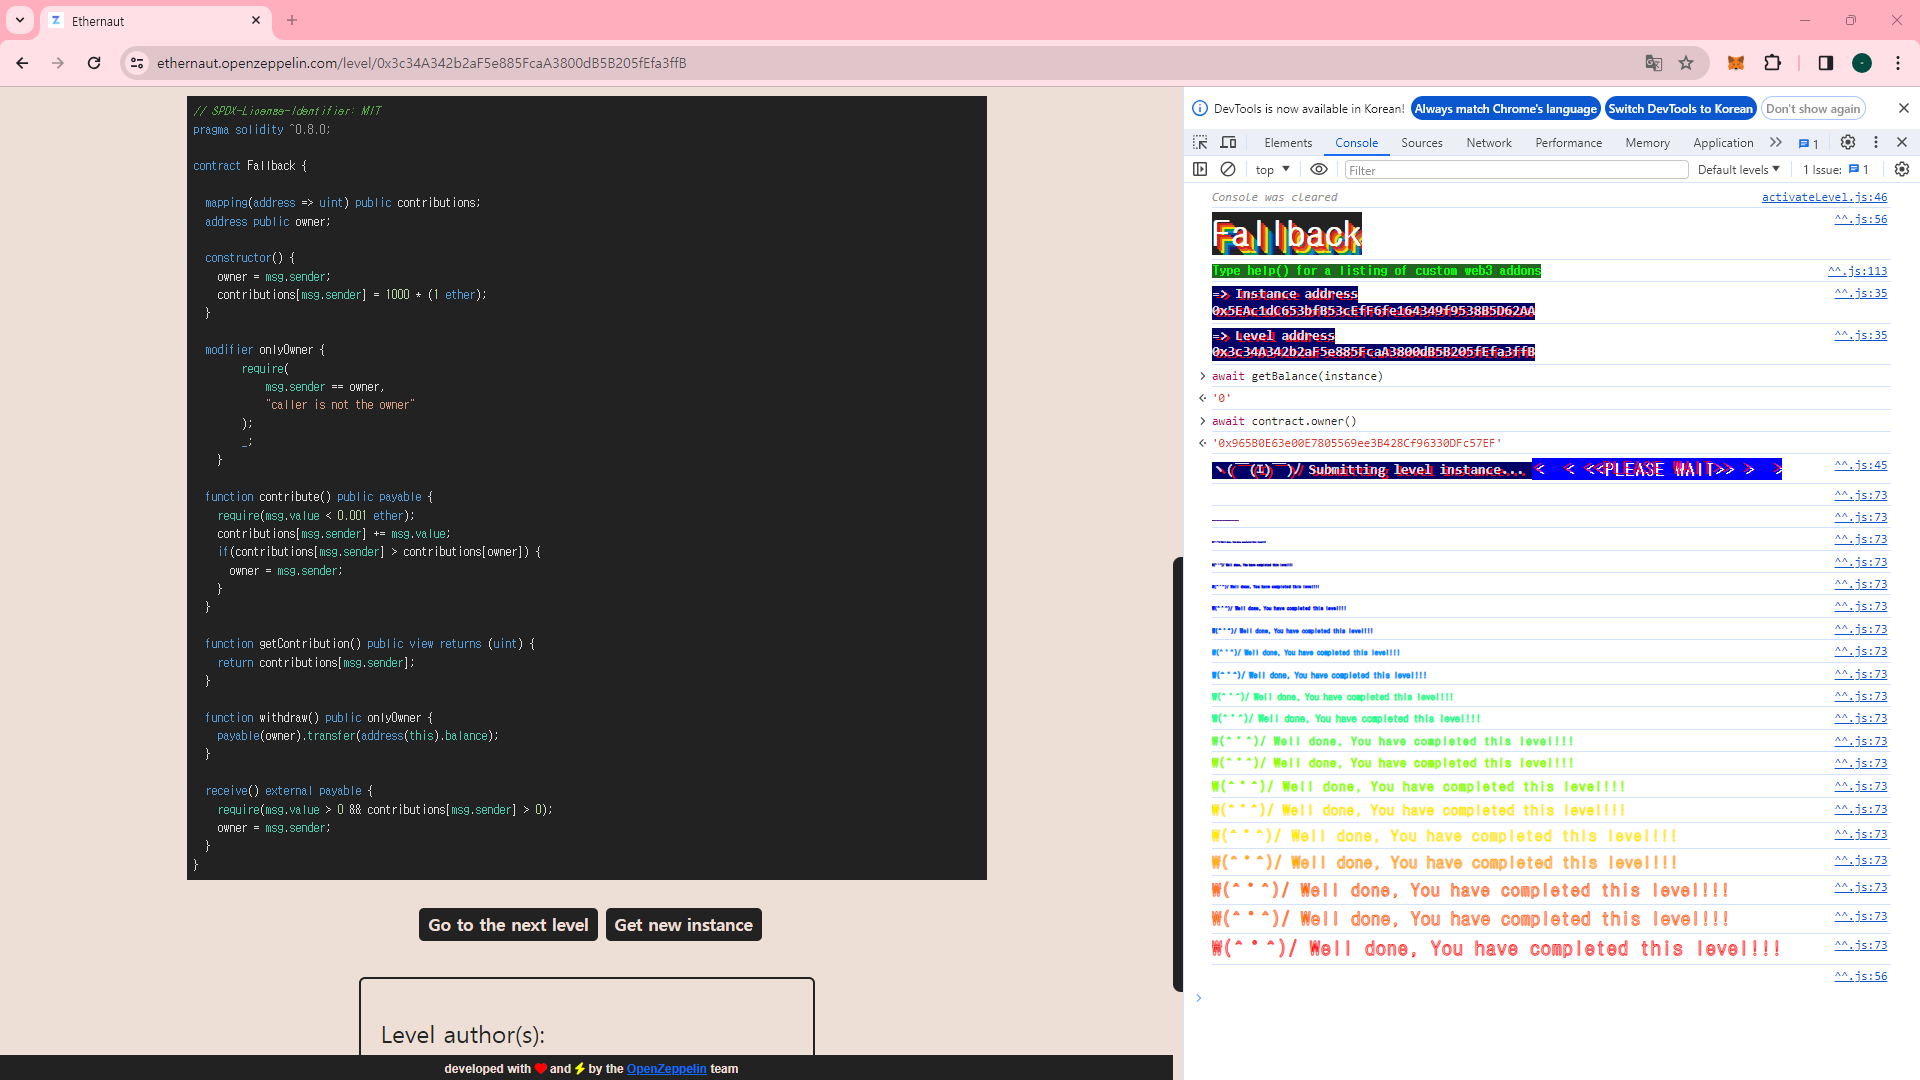This screenshot has width=1920, height=1080.
Task: Click the console Filter input
Action: (x=1516, y=170)
